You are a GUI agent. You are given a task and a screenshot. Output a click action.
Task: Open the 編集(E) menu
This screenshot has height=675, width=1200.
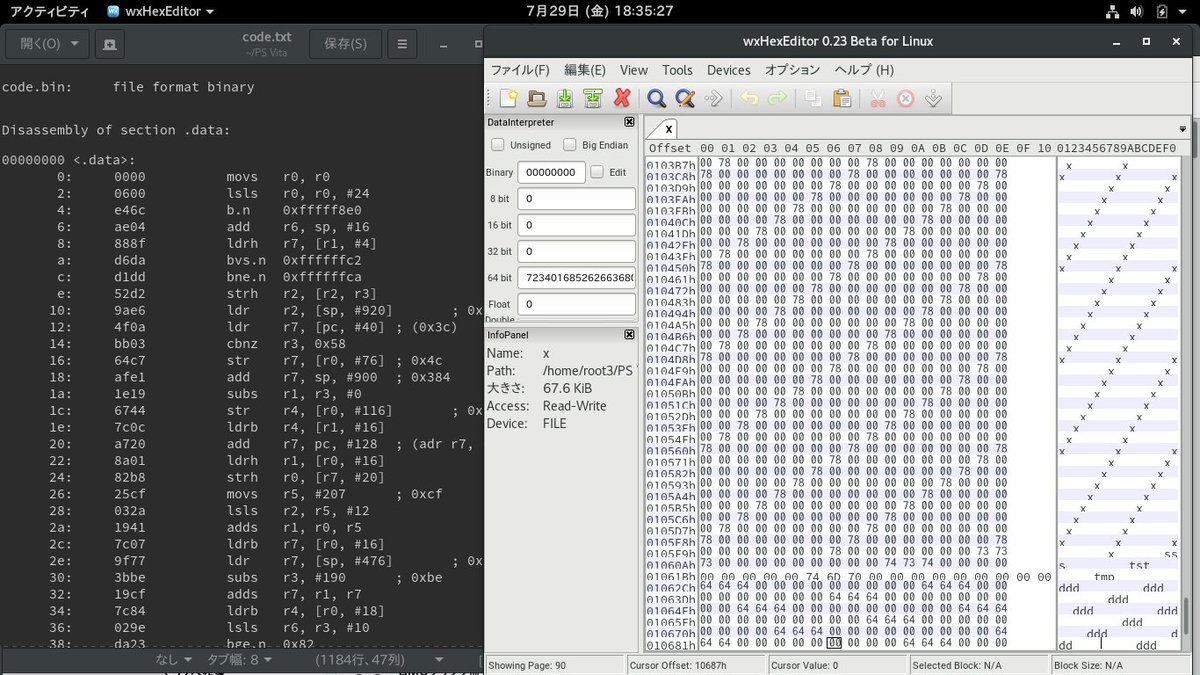click(585, 70)
